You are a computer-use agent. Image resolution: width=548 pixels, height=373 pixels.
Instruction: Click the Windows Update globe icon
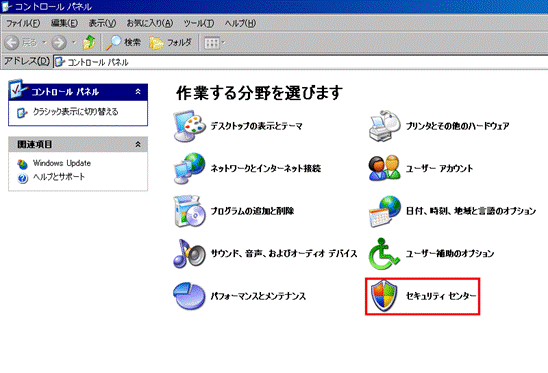tap(22, 164)
